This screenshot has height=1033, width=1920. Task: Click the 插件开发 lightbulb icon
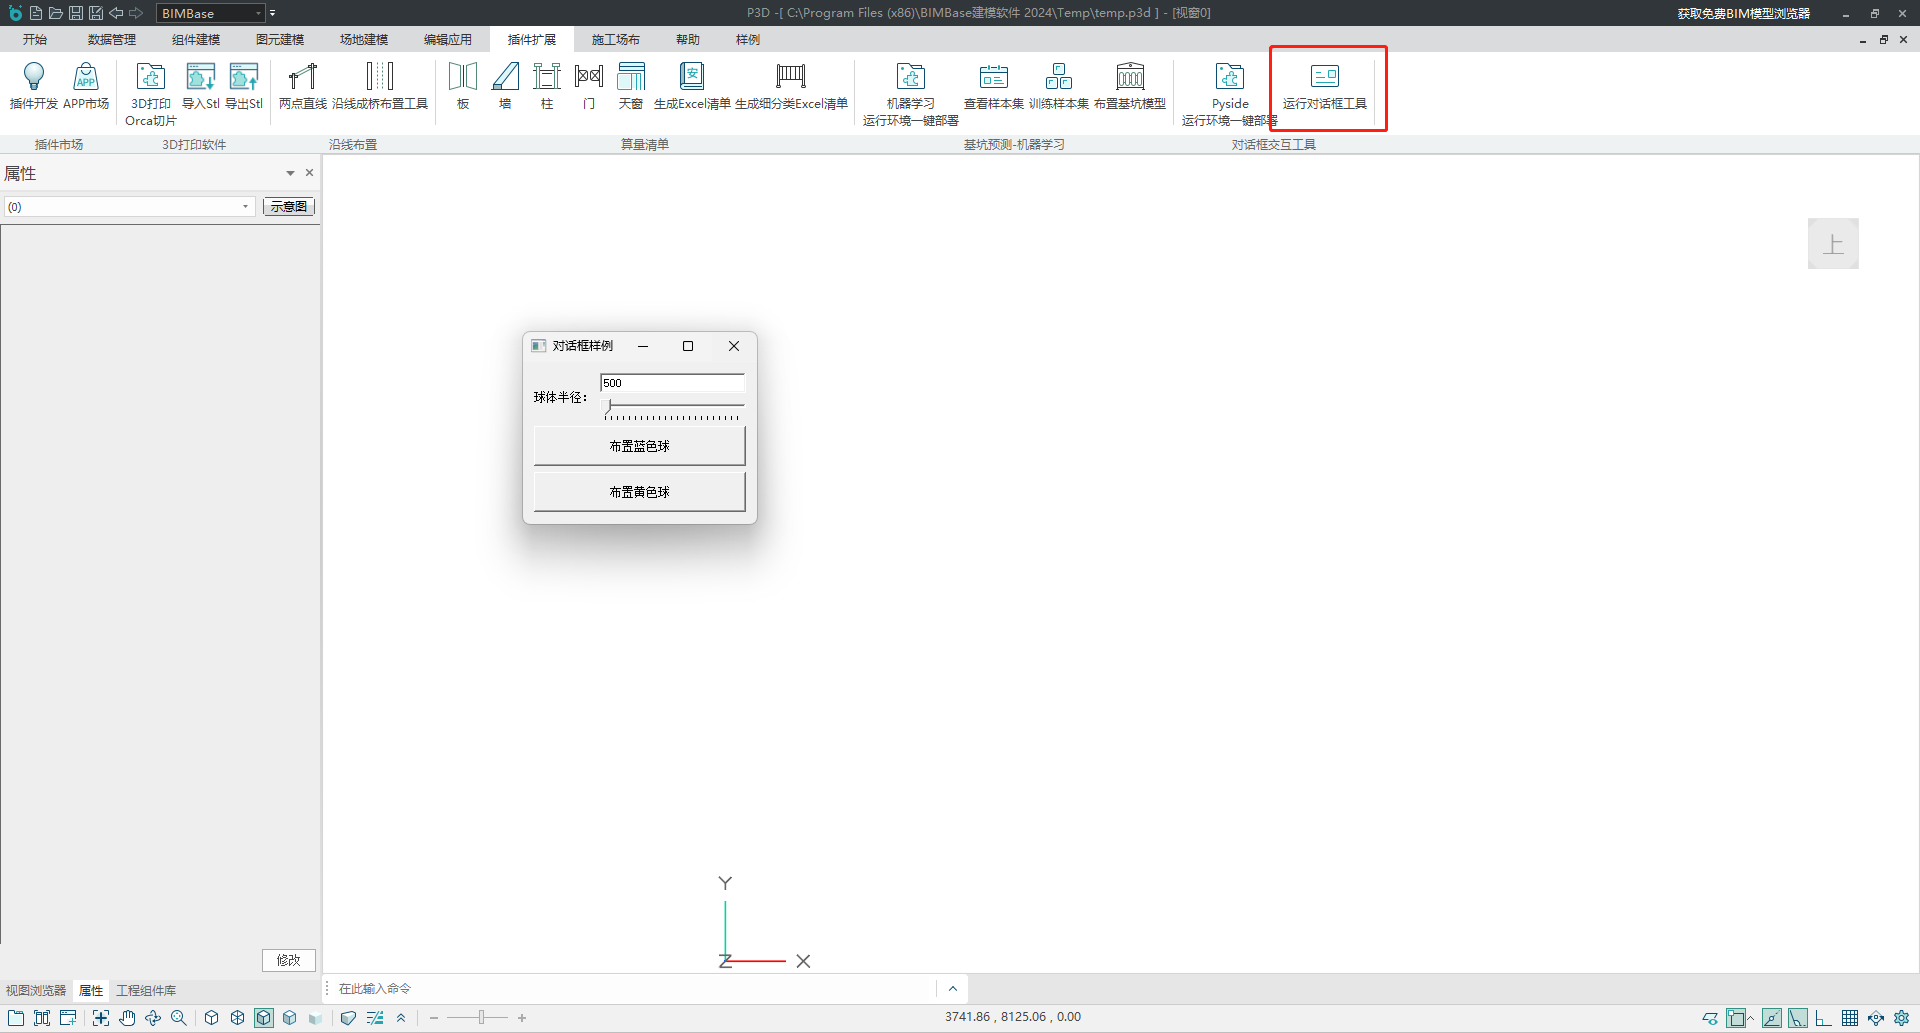point(34,78)
